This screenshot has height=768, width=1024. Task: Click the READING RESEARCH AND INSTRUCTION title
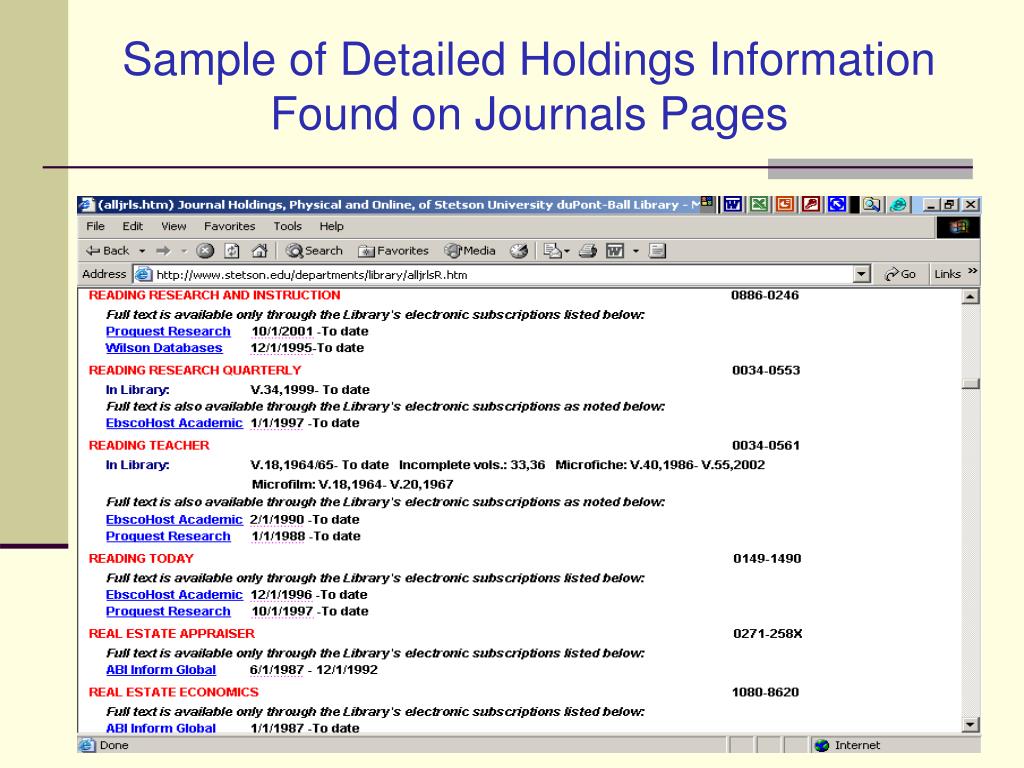tap(214, 295)
